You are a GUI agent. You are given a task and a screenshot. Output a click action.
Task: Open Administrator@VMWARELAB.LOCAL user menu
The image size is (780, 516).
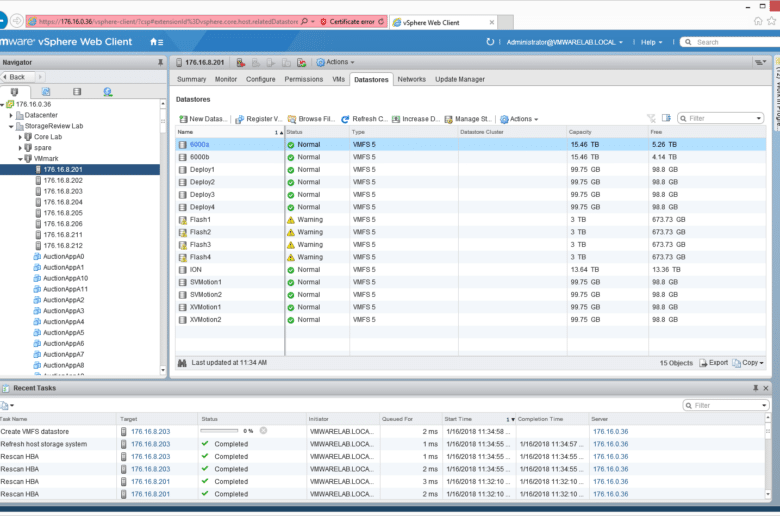coord(565,42)
